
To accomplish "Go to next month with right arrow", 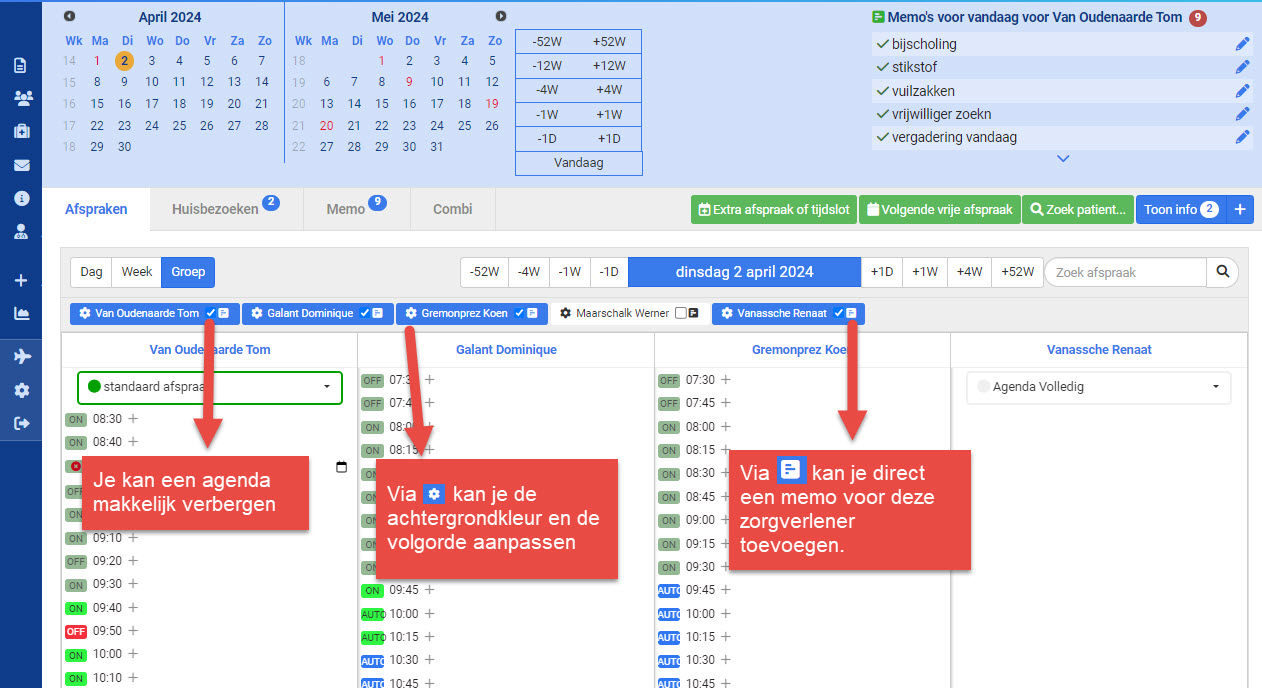I will pyautogui.click(x=501, y=16).
